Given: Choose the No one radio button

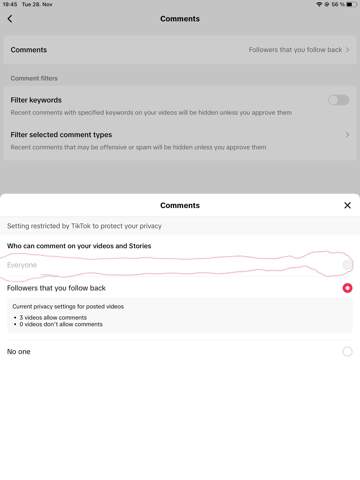Looking at the screenshot, I should pyautogui.click(x=347, y=352).
